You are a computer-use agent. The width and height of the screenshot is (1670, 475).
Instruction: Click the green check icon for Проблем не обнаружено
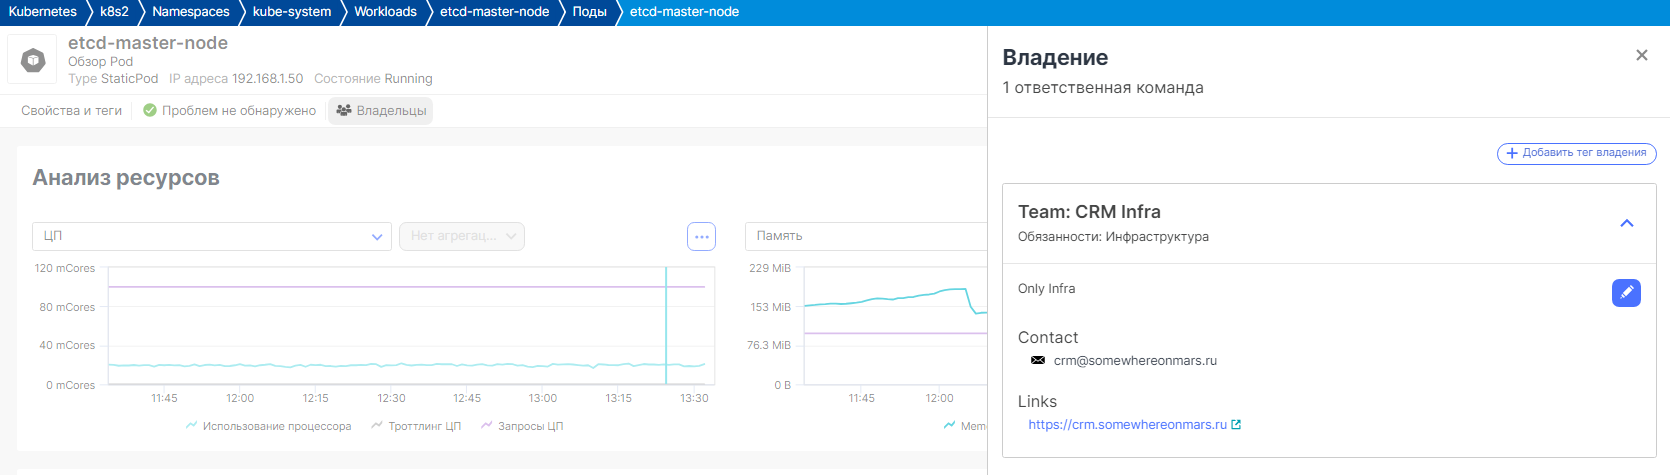(x=150, y=111)
